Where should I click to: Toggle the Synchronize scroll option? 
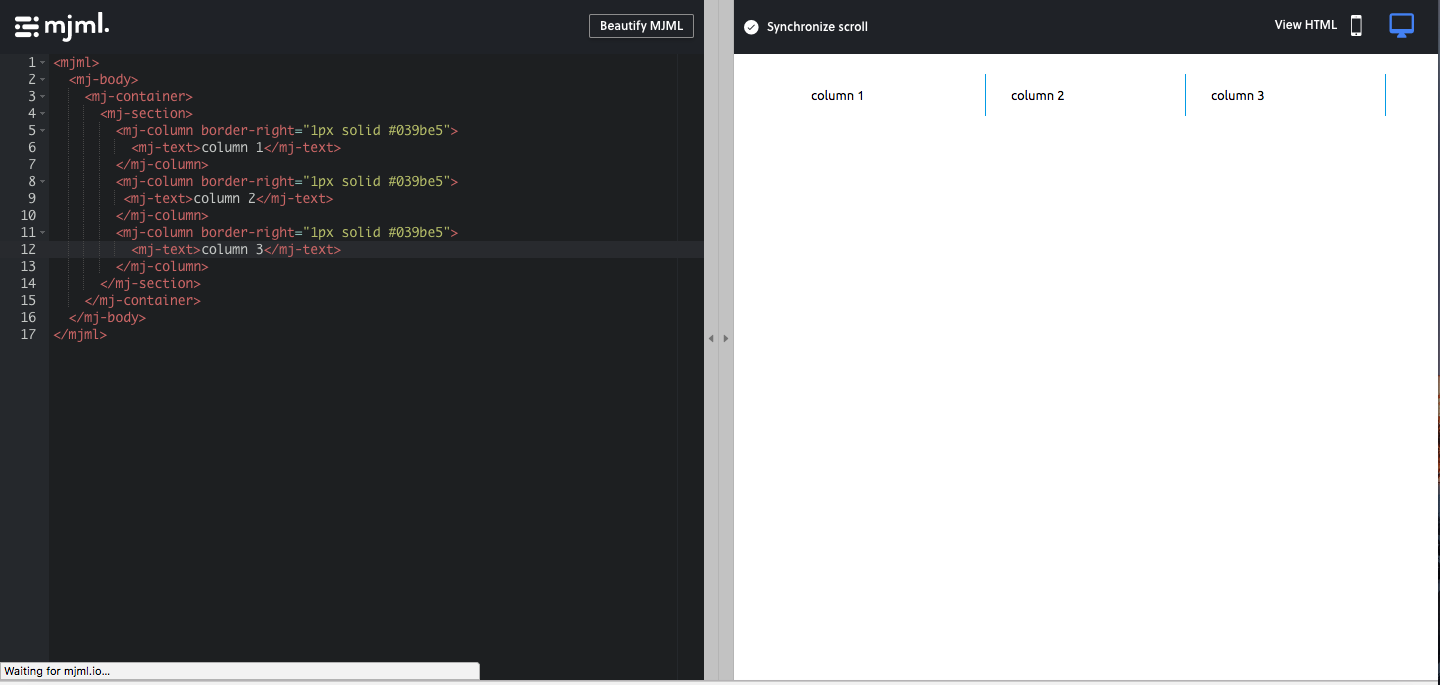click(816, 27)
